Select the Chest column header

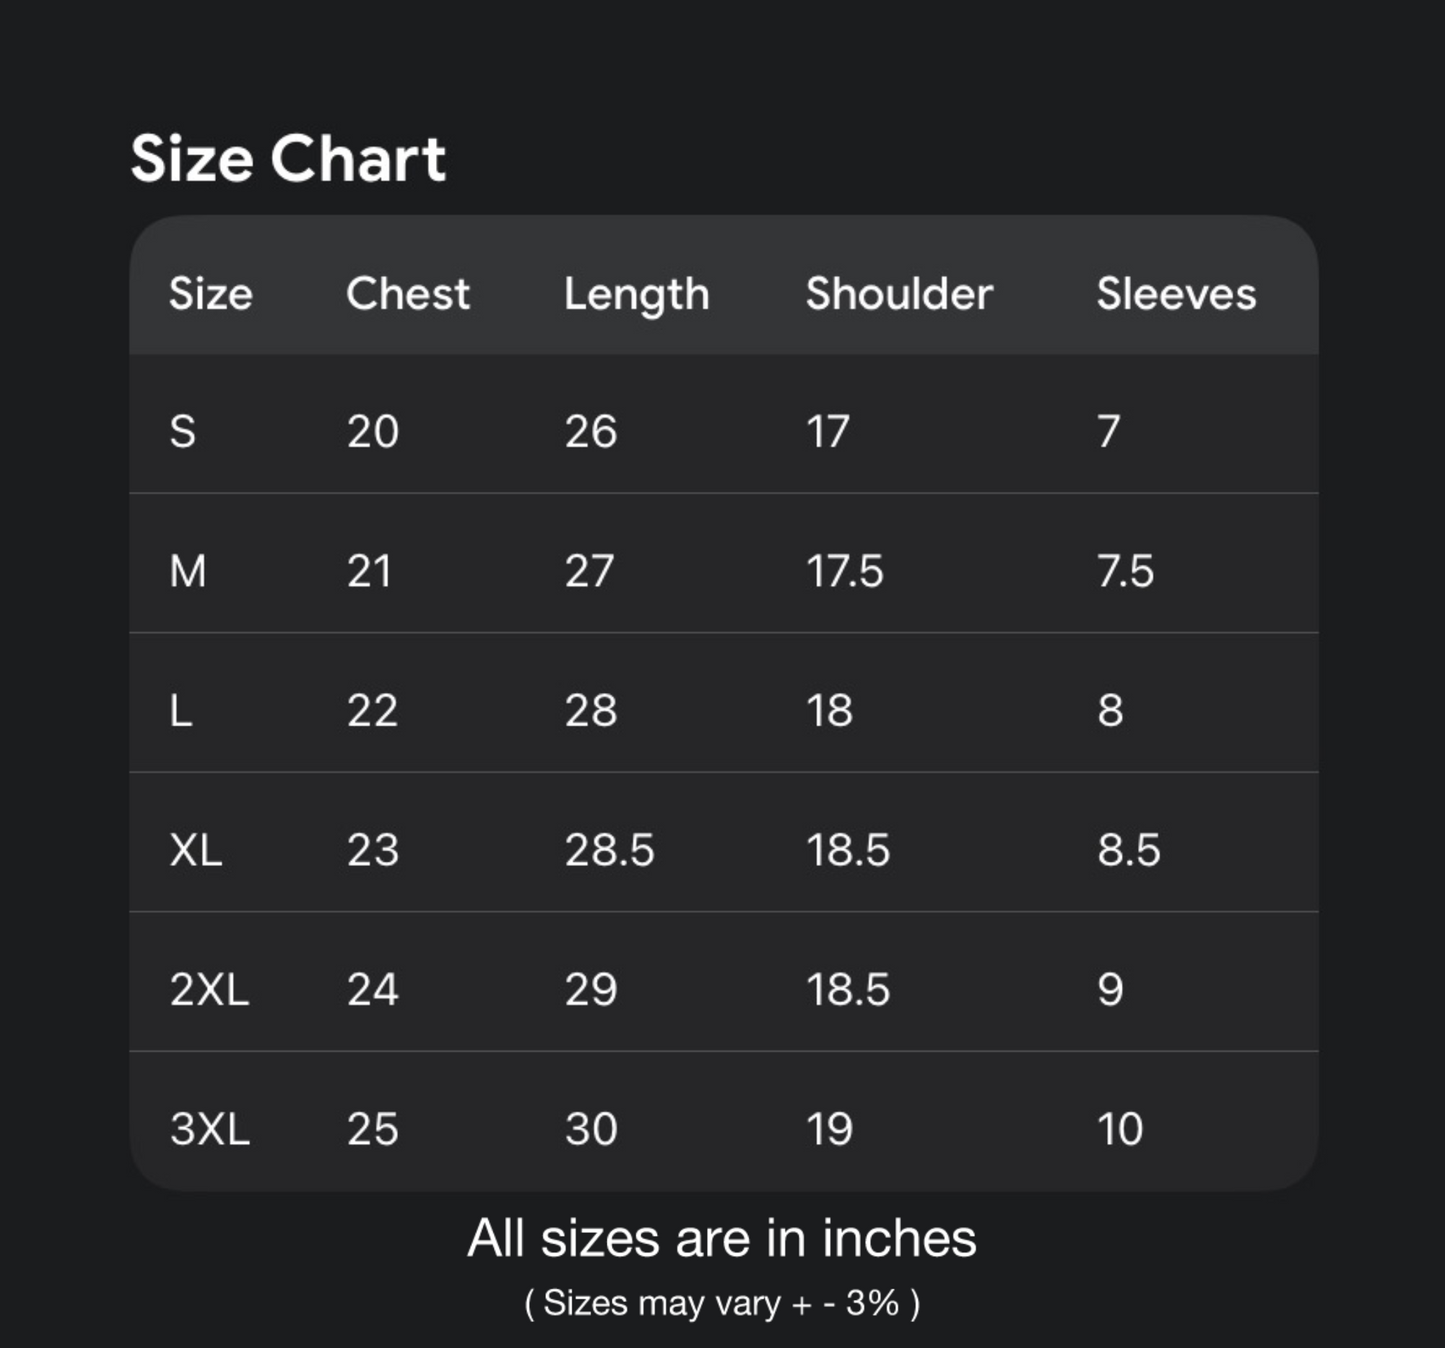407,294
